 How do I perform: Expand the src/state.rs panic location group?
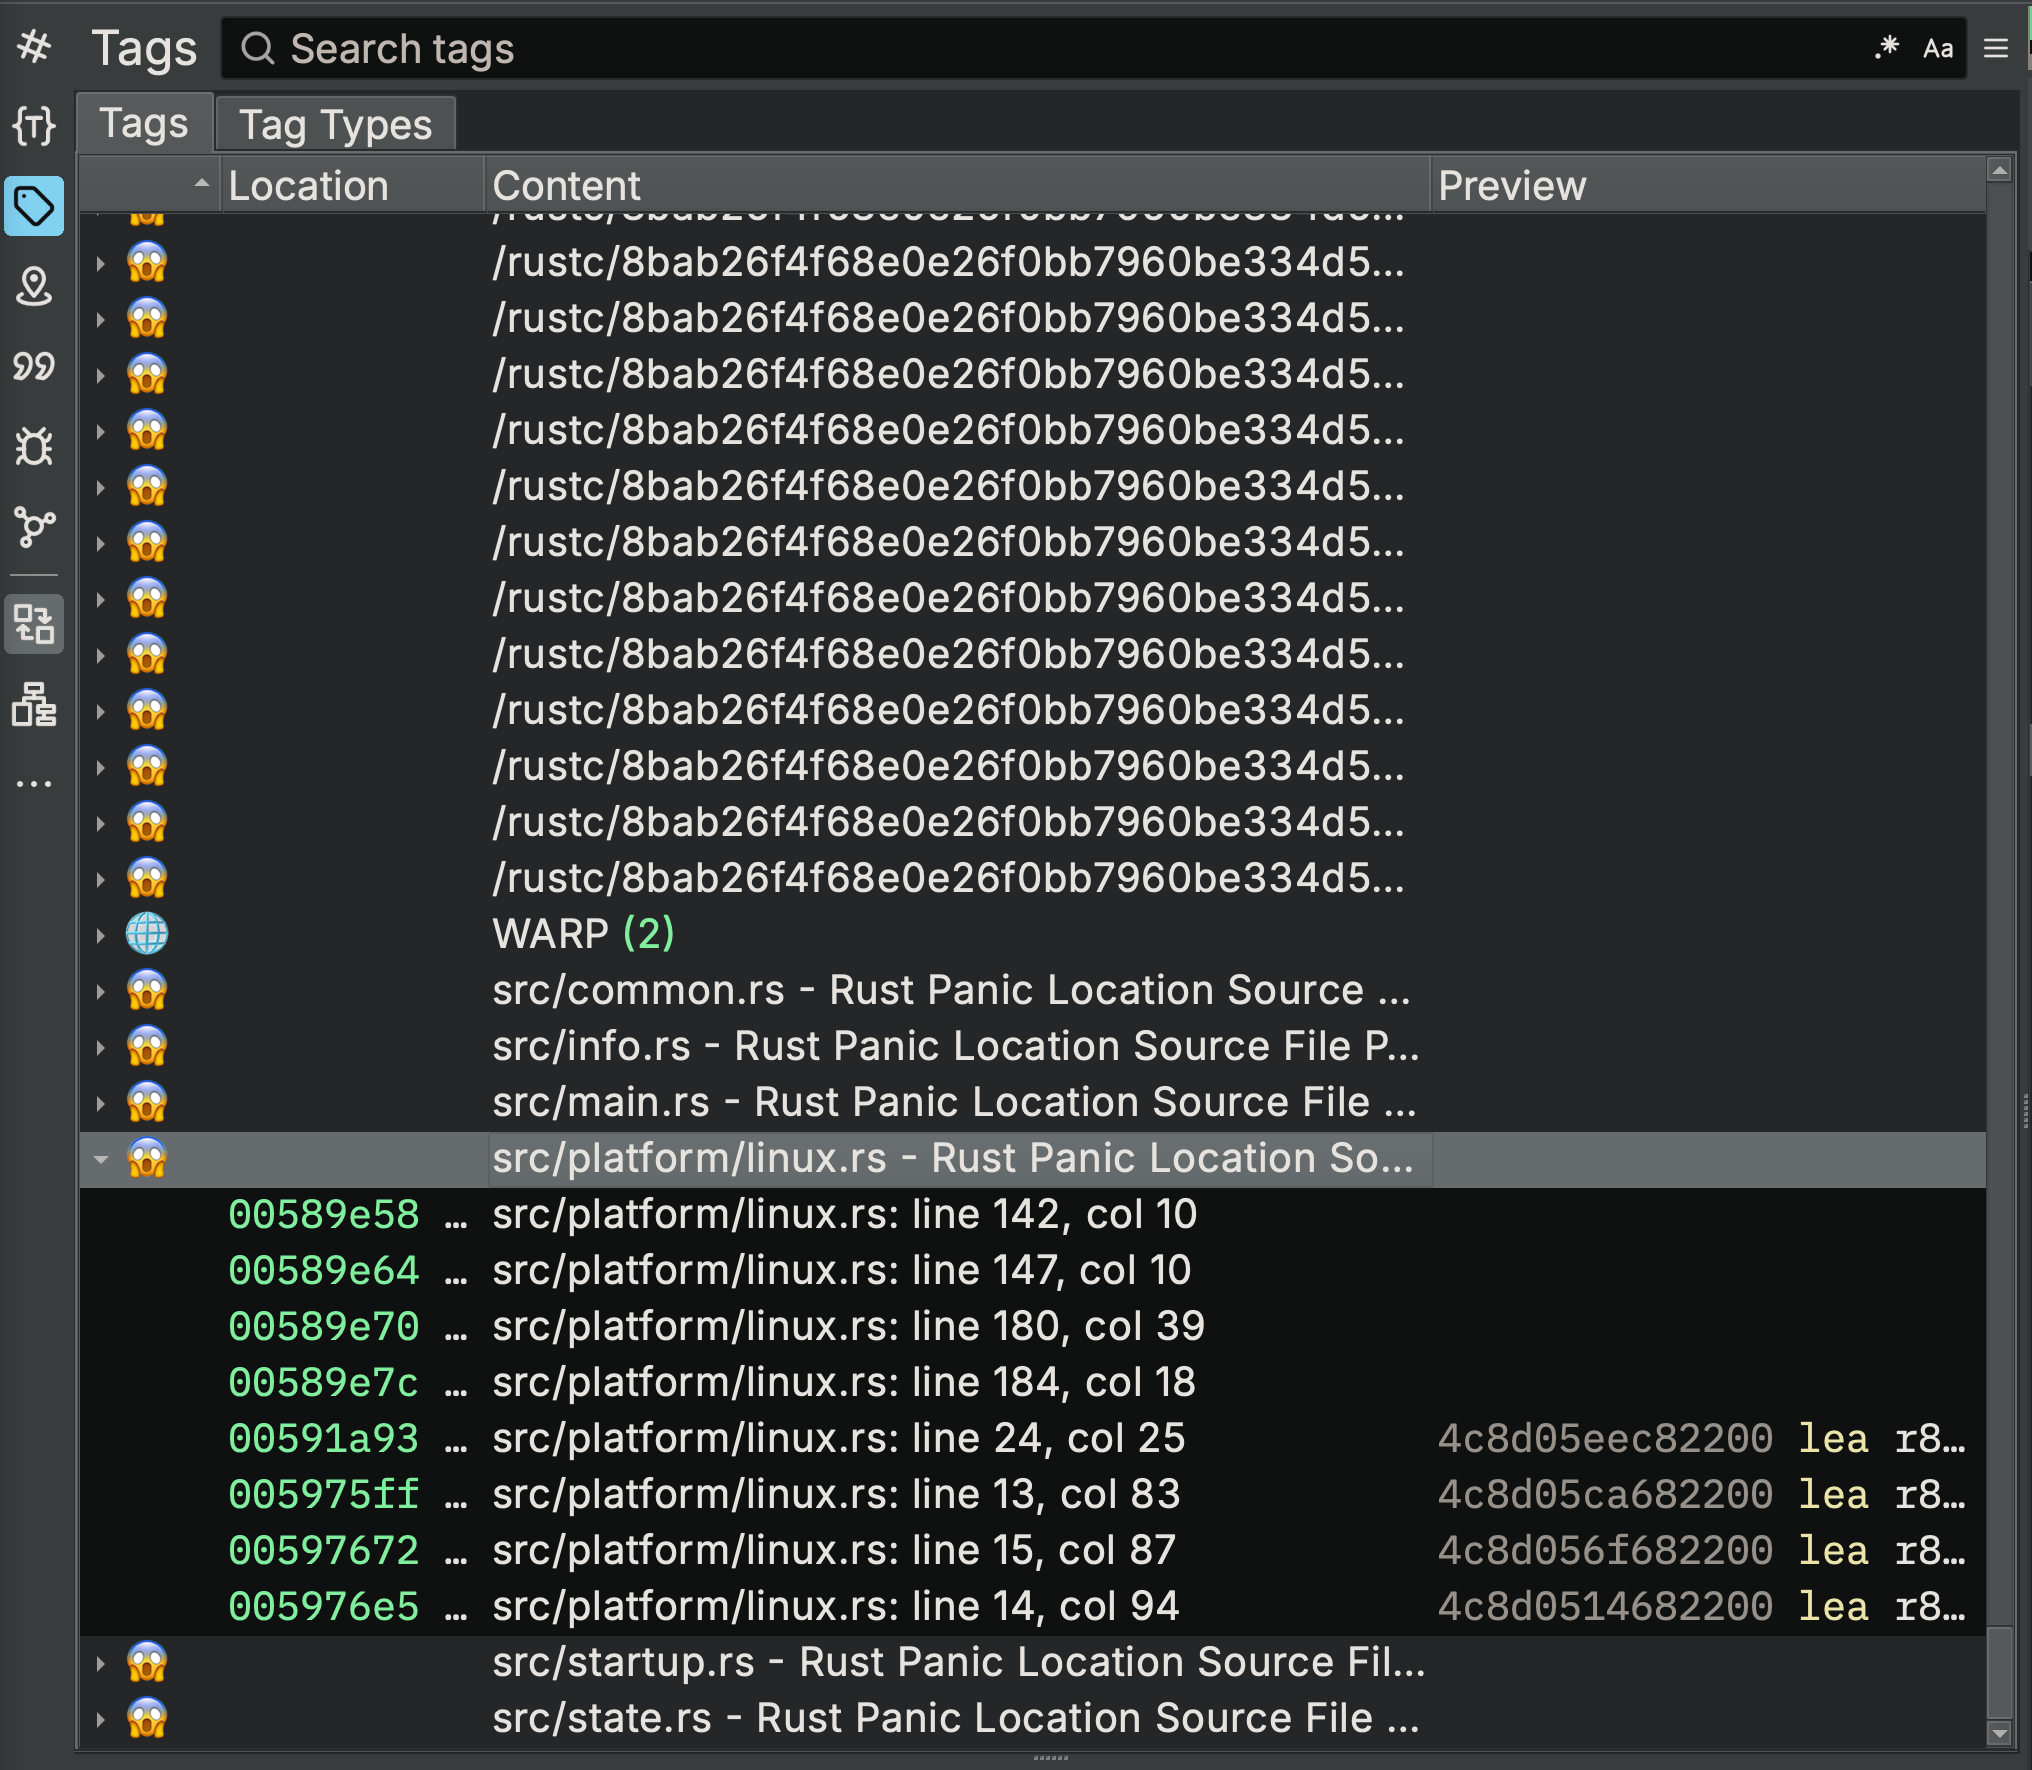tap(101, 1720)
